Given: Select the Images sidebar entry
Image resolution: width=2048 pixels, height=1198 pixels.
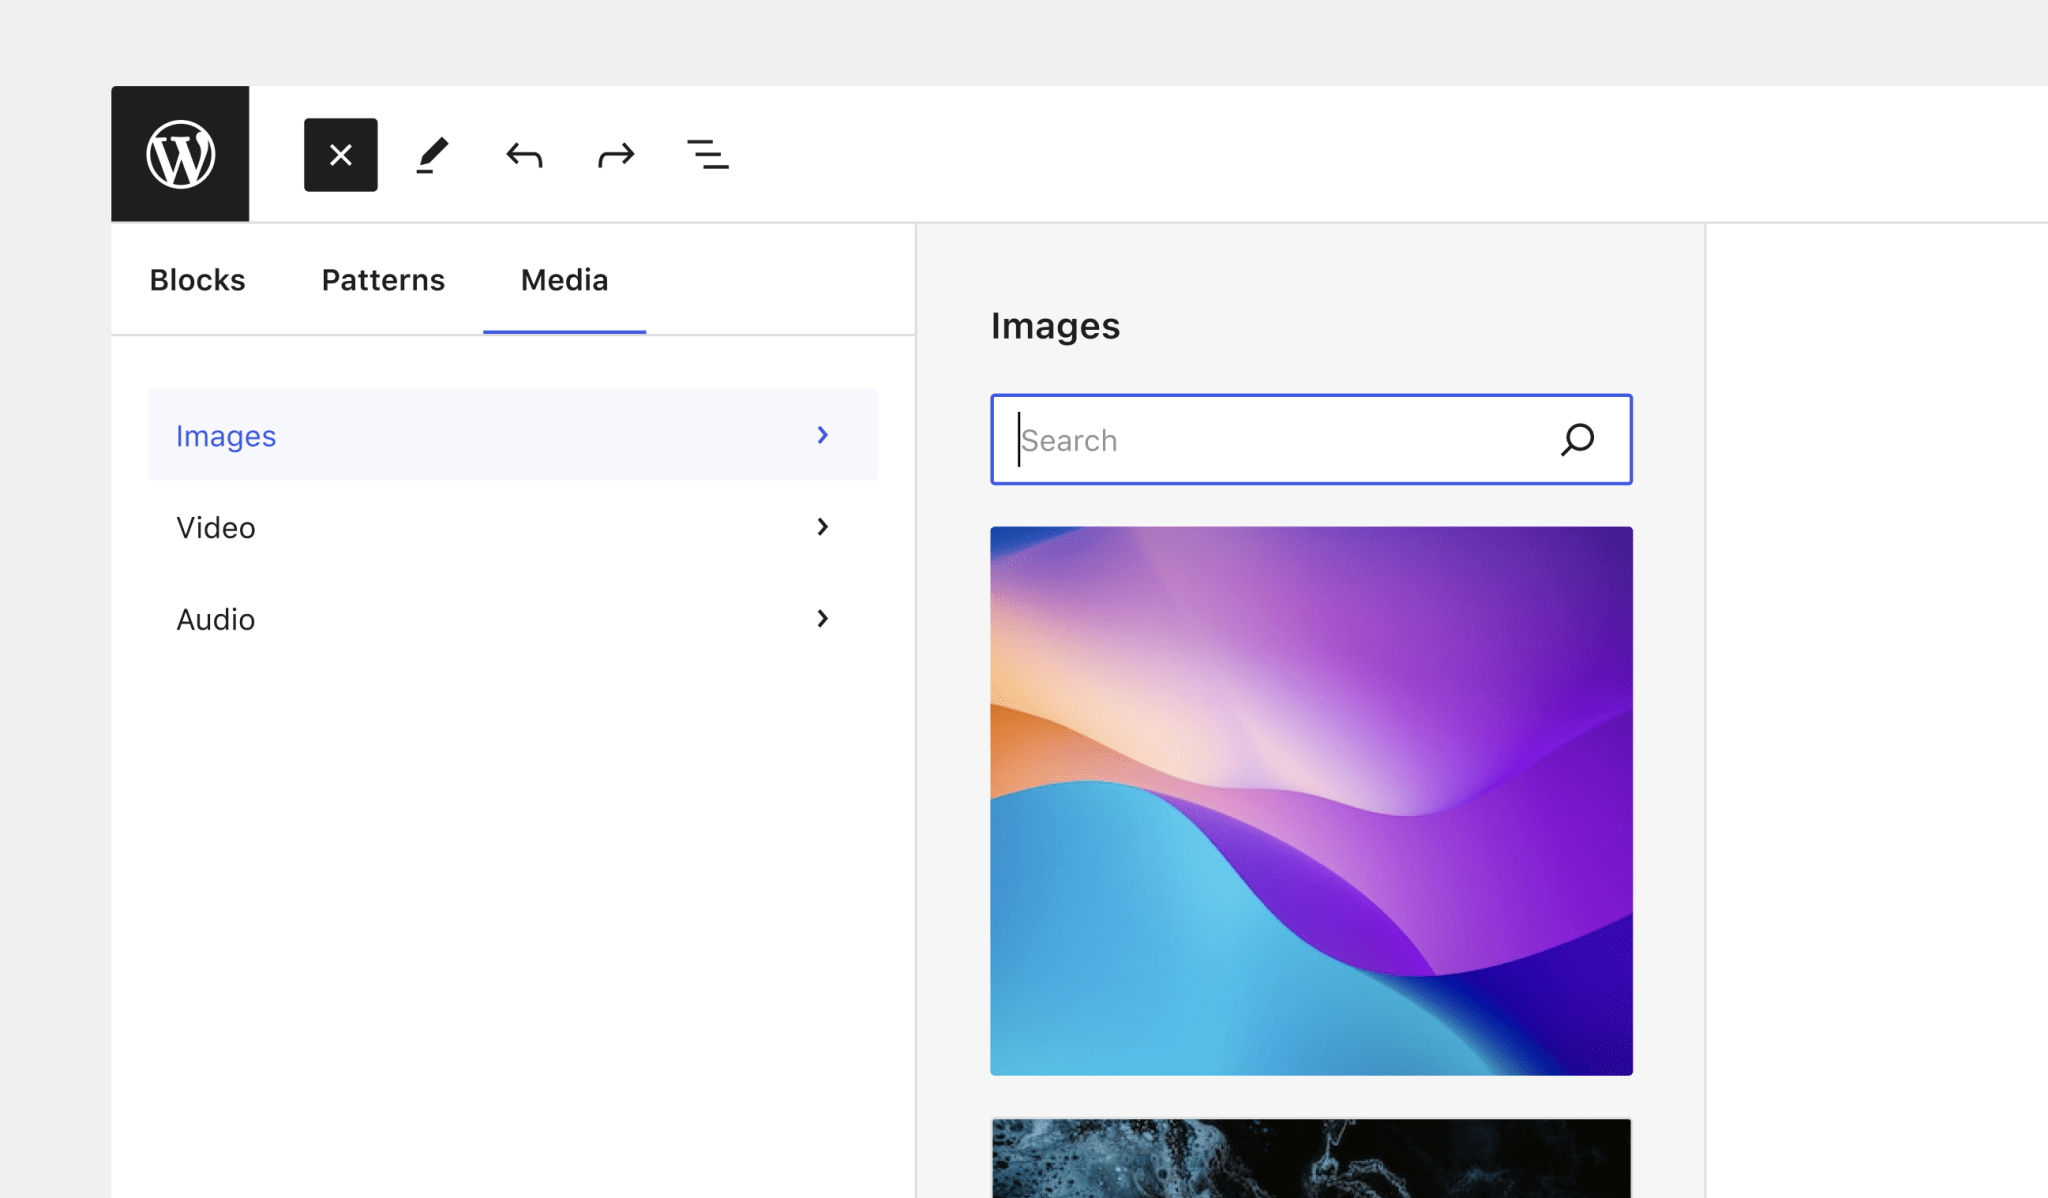Looking at the screenshot, I should coord(226,435).
